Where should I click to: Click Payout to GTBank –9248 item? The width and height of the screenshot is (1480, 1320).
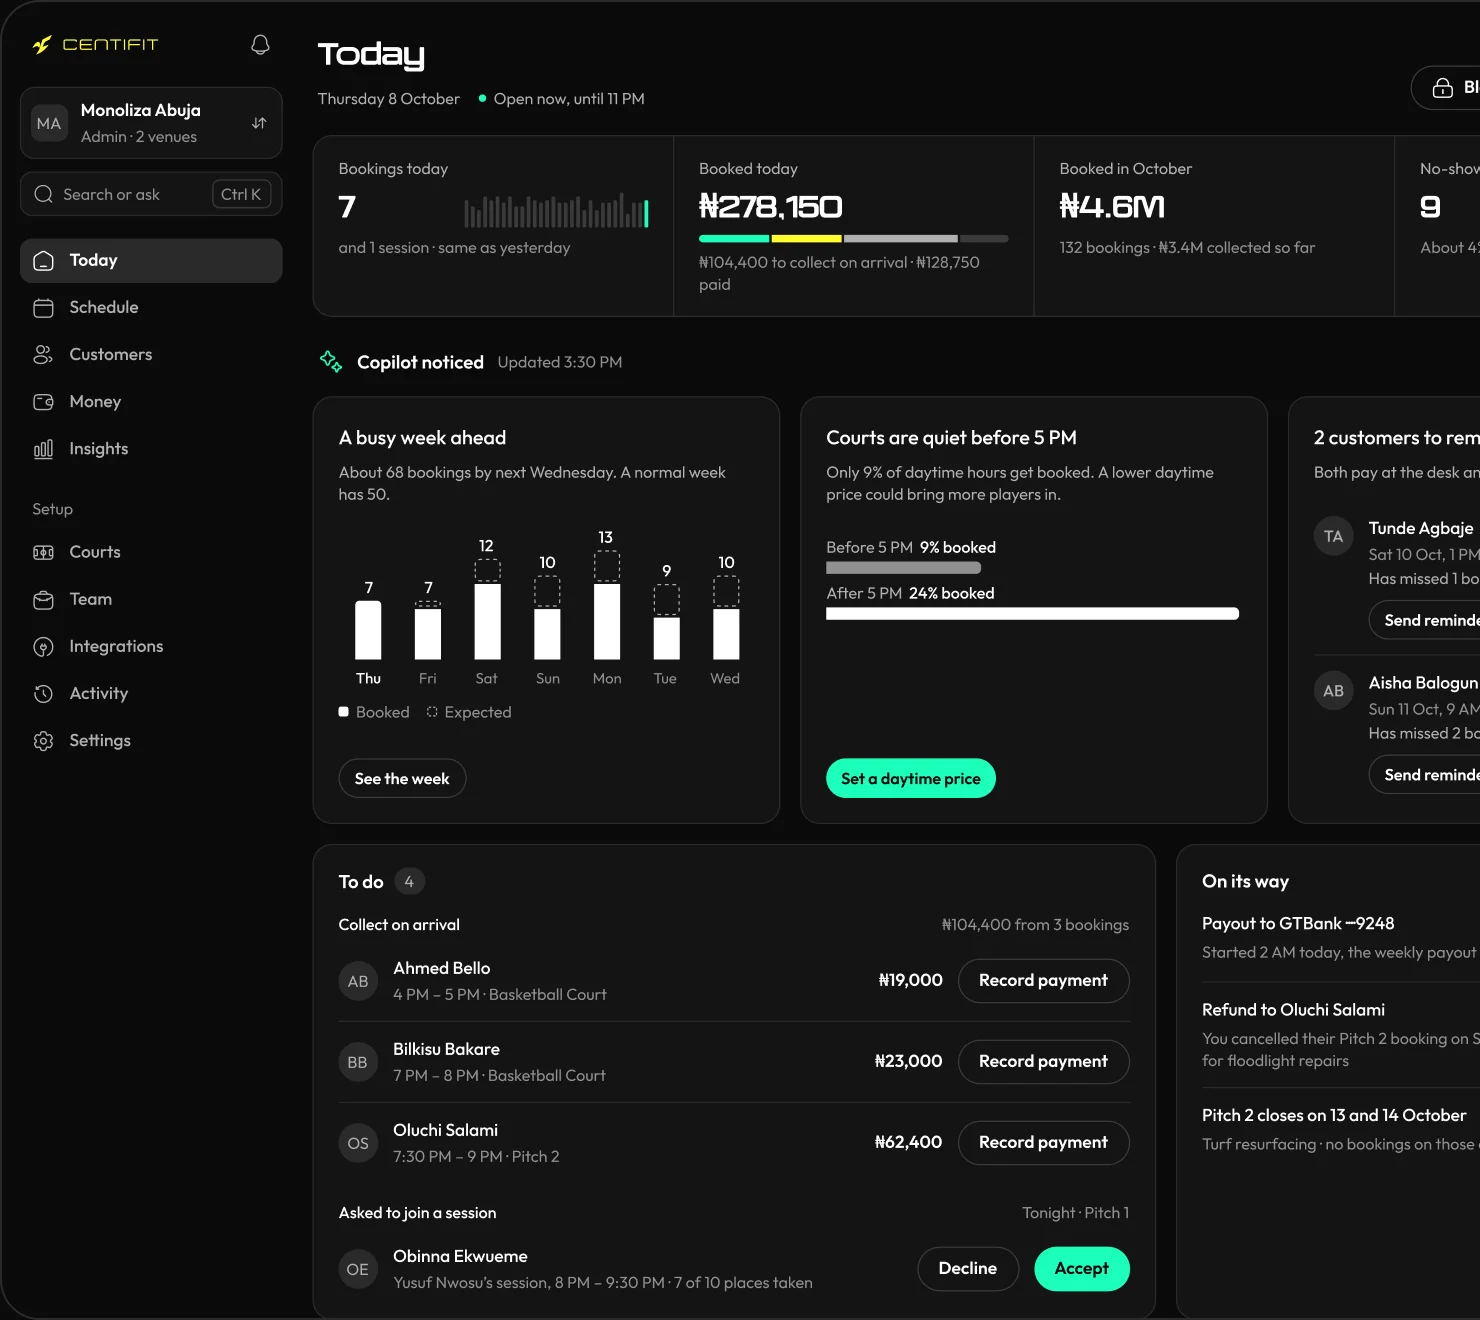[1341, 937]
